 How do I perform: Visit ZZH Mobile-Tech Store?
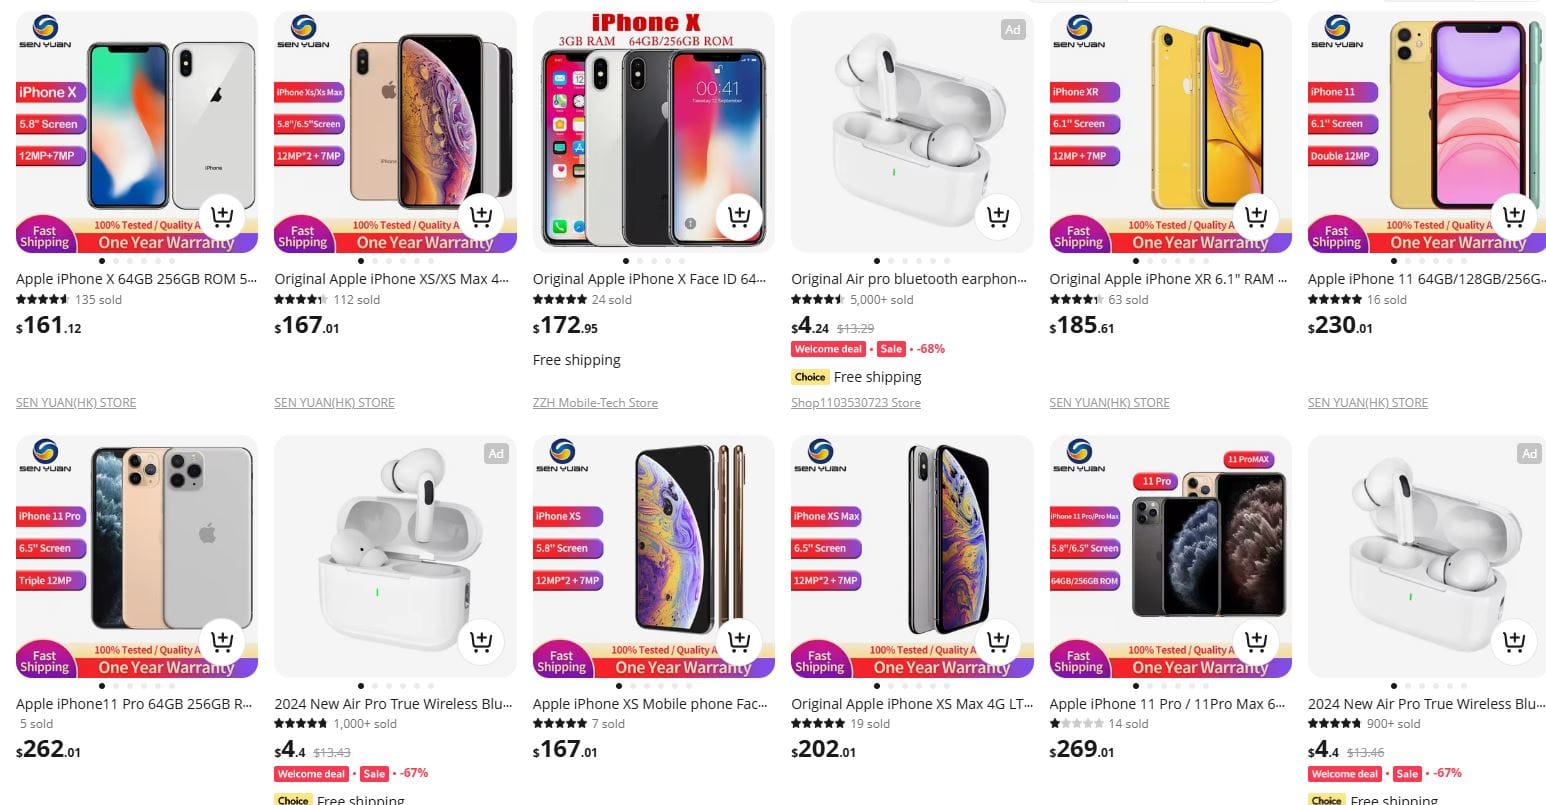595,403
